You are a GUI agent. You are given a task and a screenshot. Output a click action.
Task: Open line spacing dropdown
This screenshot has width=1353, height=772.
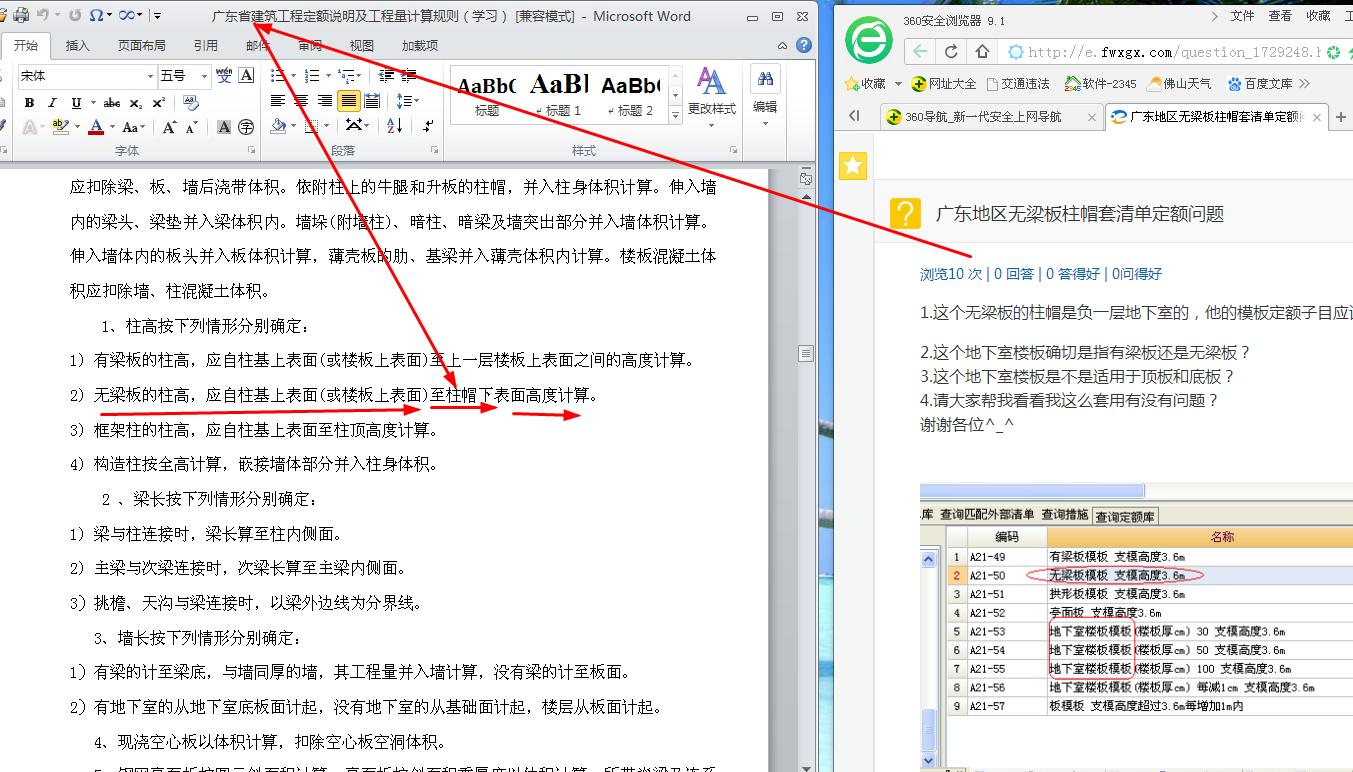coord(407,101)
